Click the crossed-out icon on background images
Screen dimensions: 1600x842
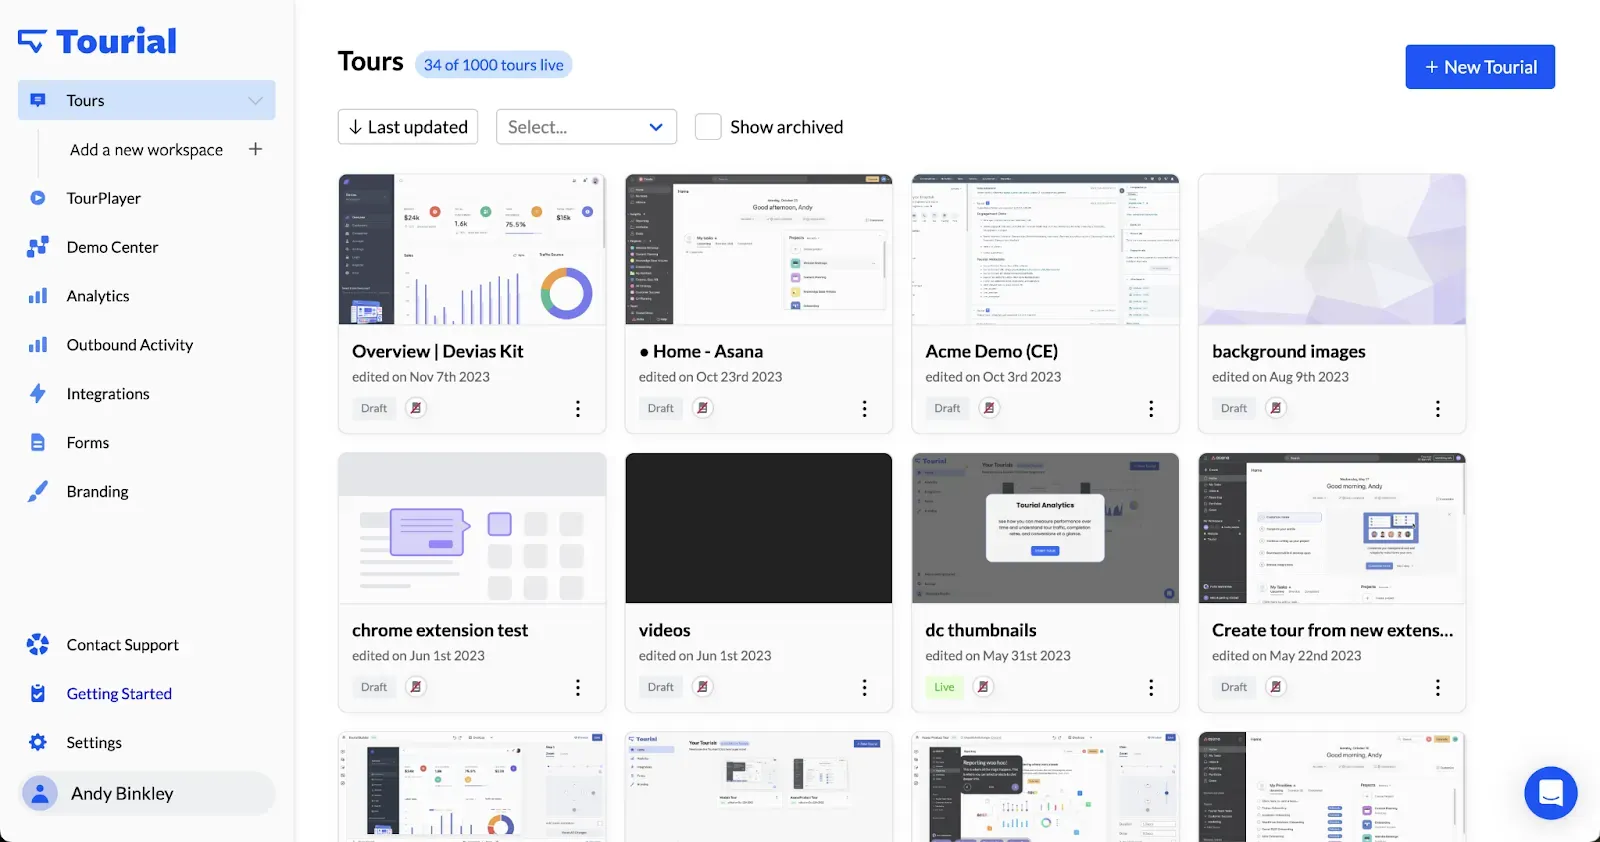tap(1276, 408)
